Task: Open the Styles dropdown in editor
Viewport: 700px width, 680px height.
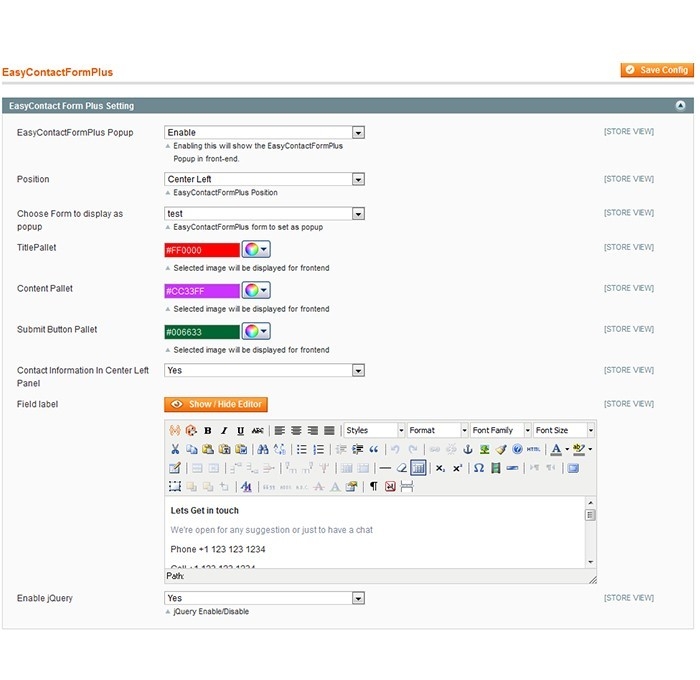Action: pyautogui.click(x=375, y=430)
